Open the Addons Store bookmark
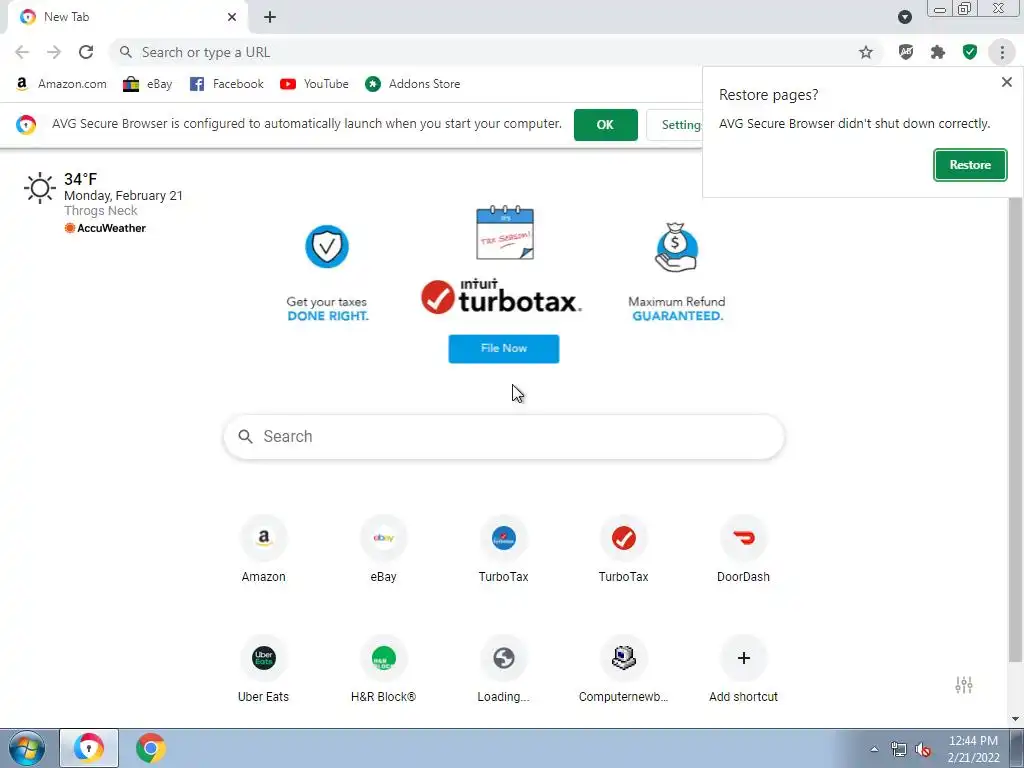Screen dimensions: 1024x768 click(x=413, y=84)
